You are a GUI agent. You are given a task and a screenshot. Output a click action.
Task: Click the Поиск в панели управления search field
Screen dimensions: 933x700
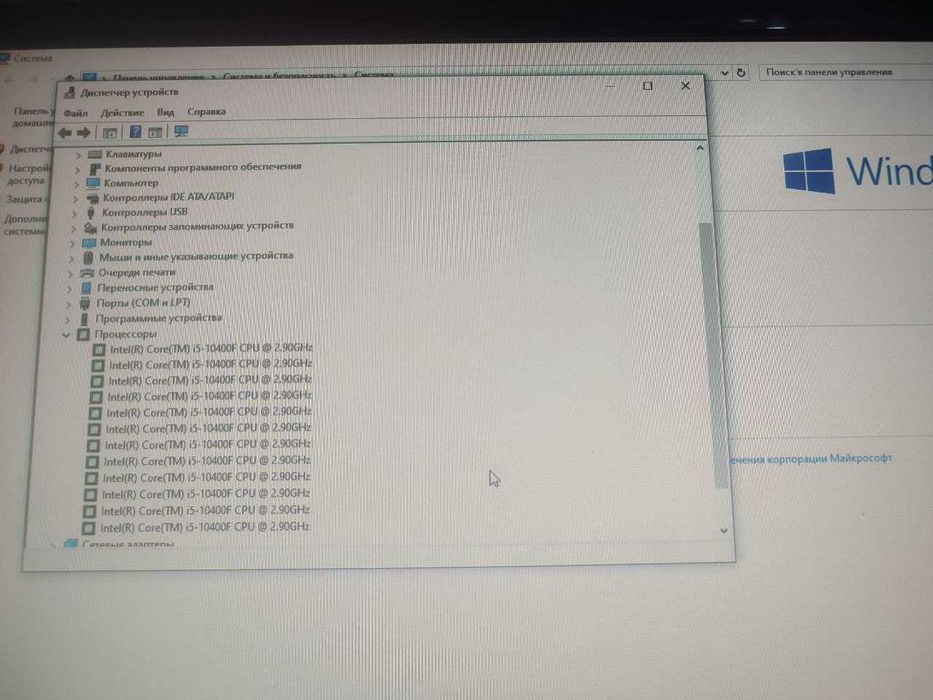(x=845, y=72)
